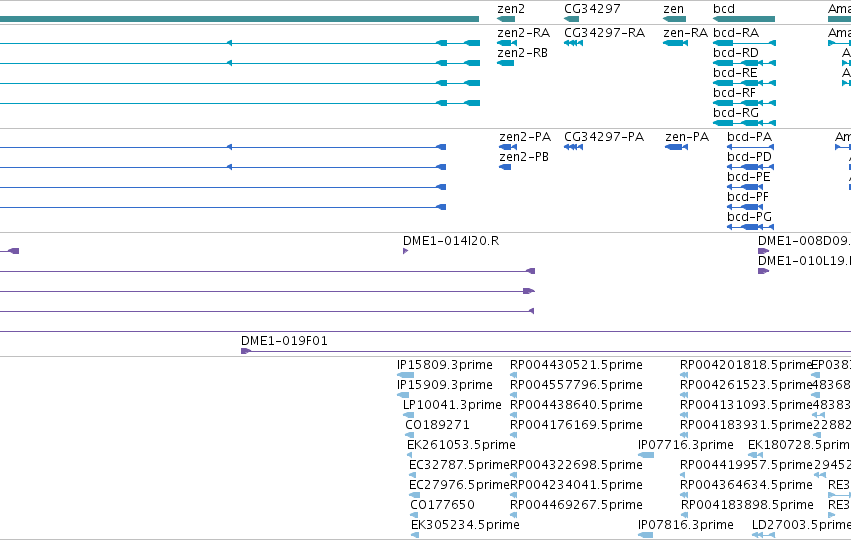
Task: Select transcript bcd-RA
Action: coord(736,33)
